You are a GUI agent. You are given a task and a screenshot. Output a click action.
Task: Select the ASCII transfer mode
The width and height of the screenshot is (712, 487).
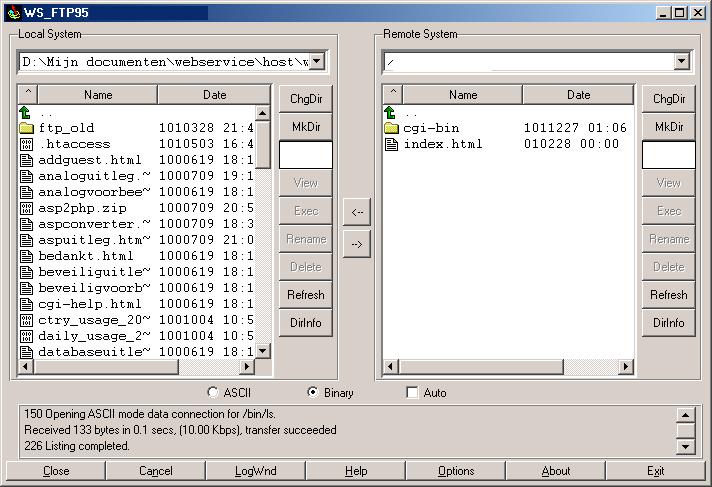click(212, 393)
